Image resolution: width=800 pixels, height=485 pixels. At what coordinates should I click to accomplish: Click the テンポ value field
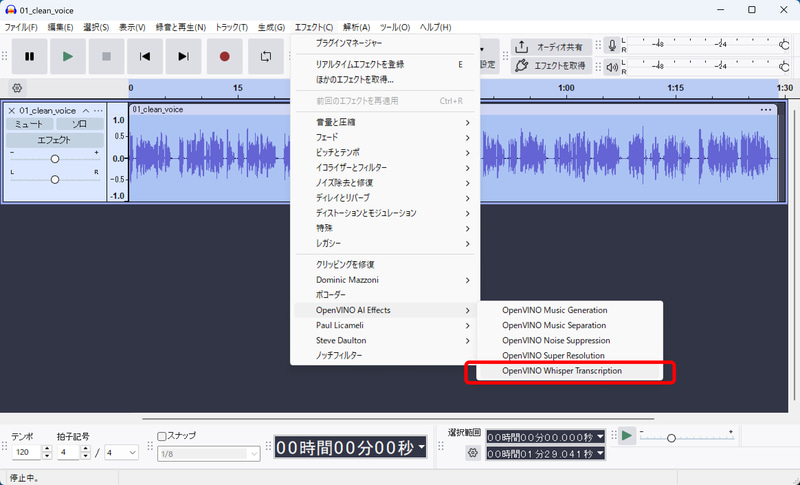tap(27, 452)
